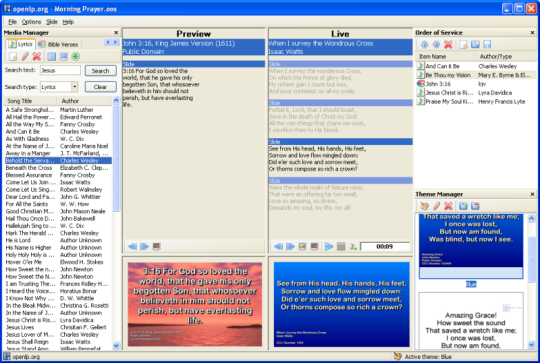Open the Slide menu

point(52,22)
